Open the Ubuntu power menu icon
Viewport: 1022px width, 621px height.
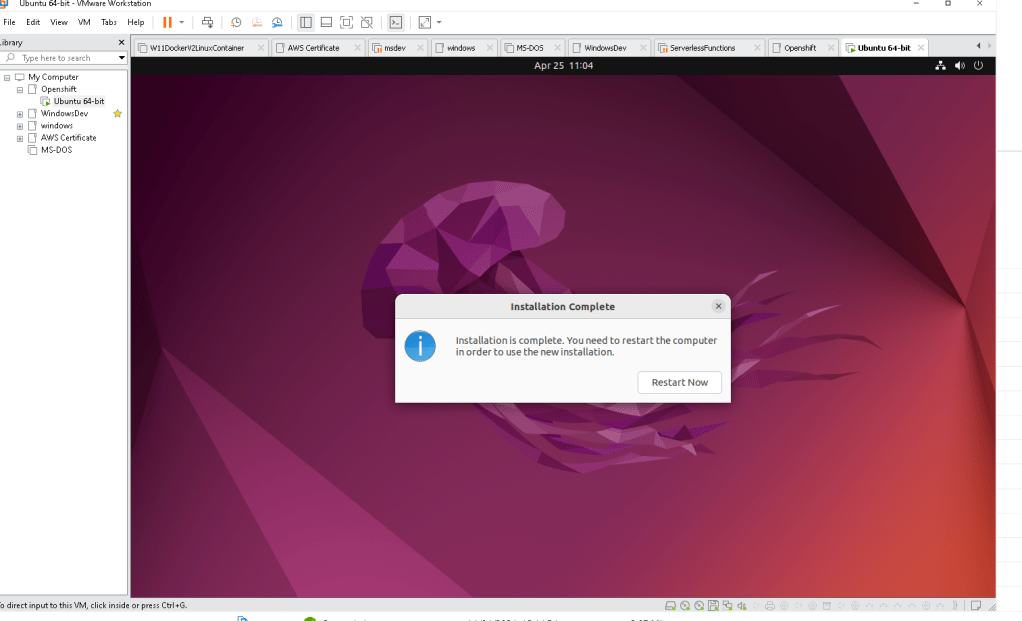[978, 65]
